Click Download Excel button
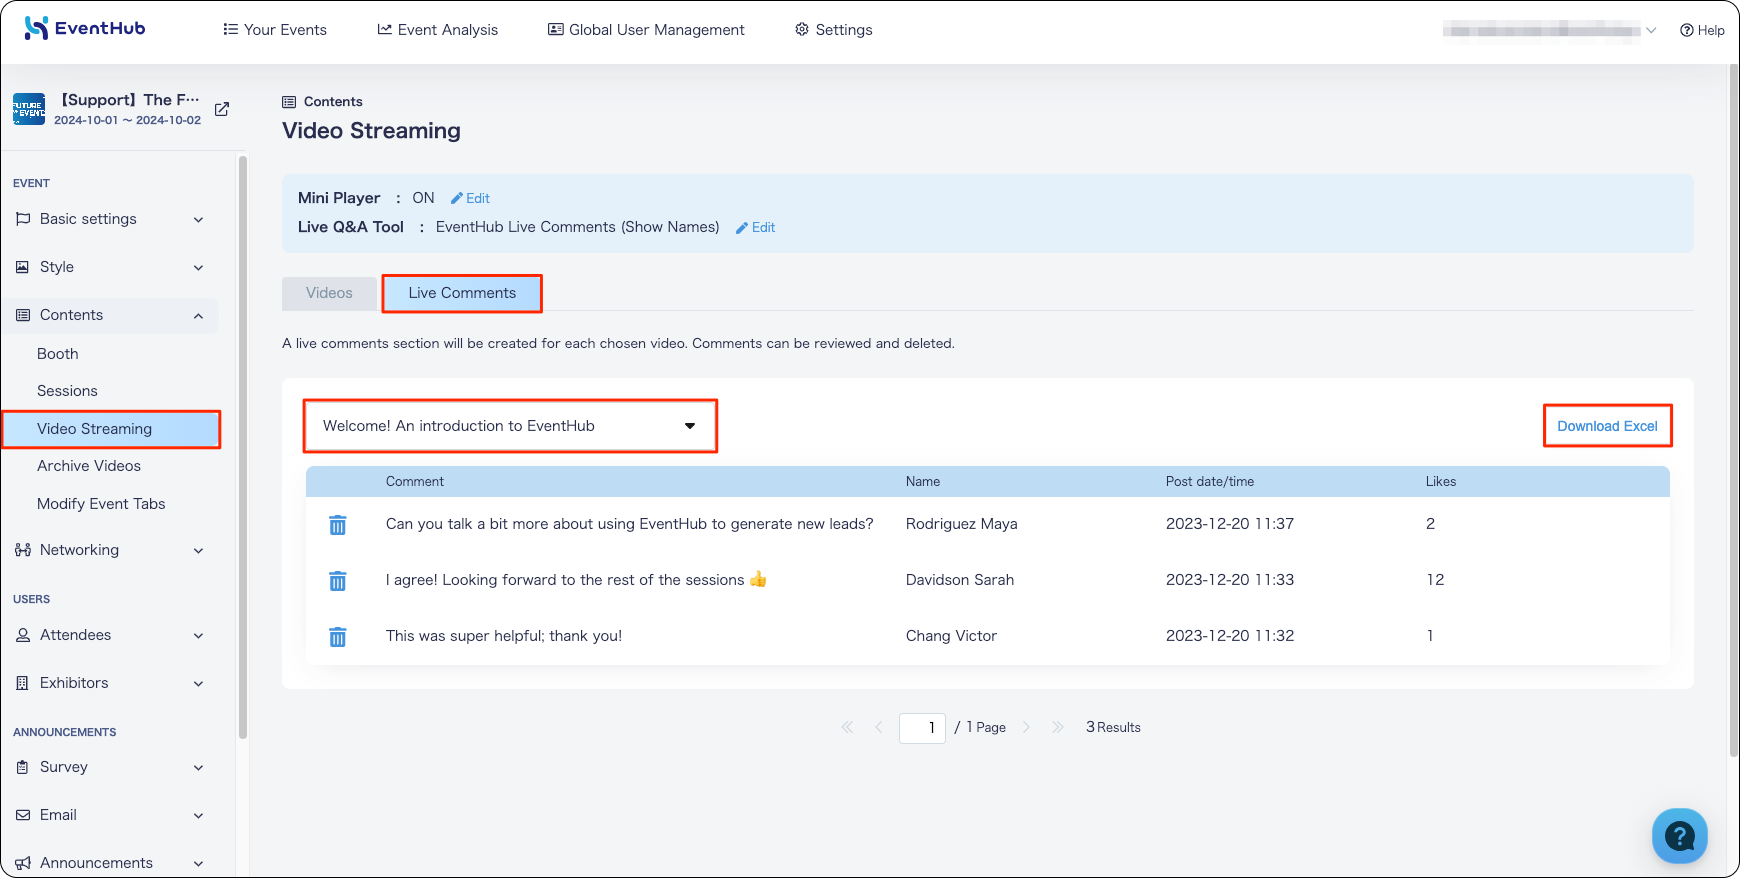 [1607, 426]
